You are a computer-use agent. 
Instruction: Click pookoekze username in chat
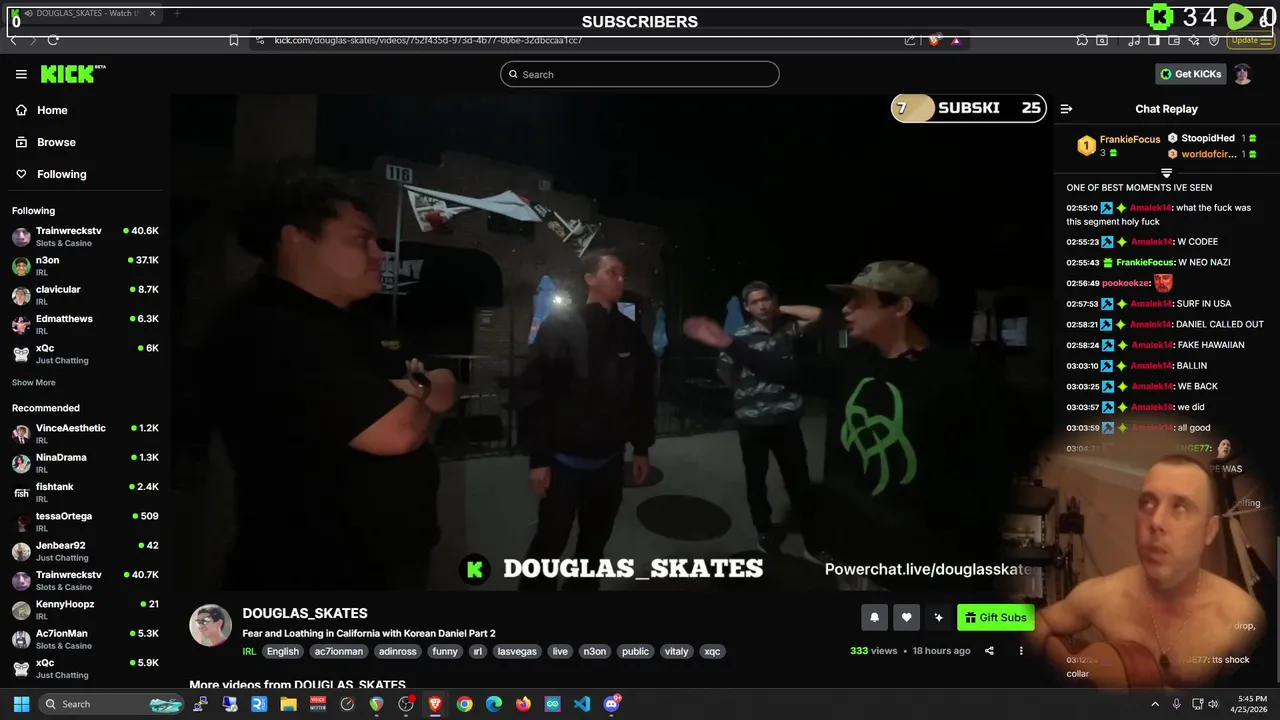(x=1126, y=283)
